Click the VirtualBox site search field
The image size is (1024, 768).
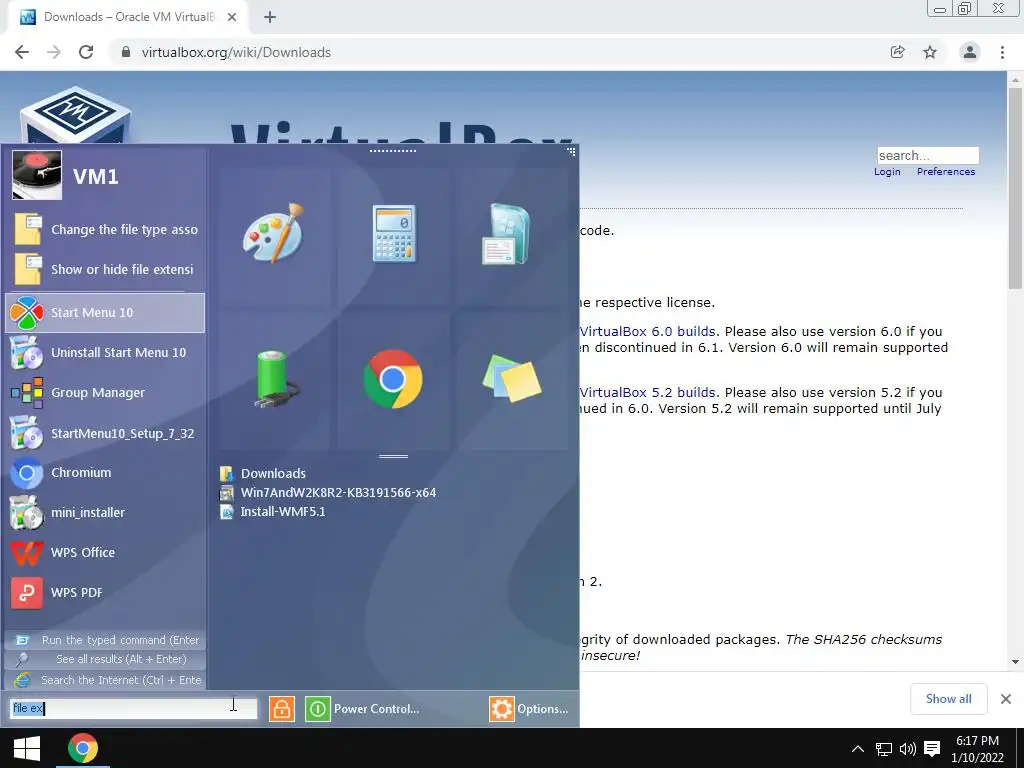point(928,155)
